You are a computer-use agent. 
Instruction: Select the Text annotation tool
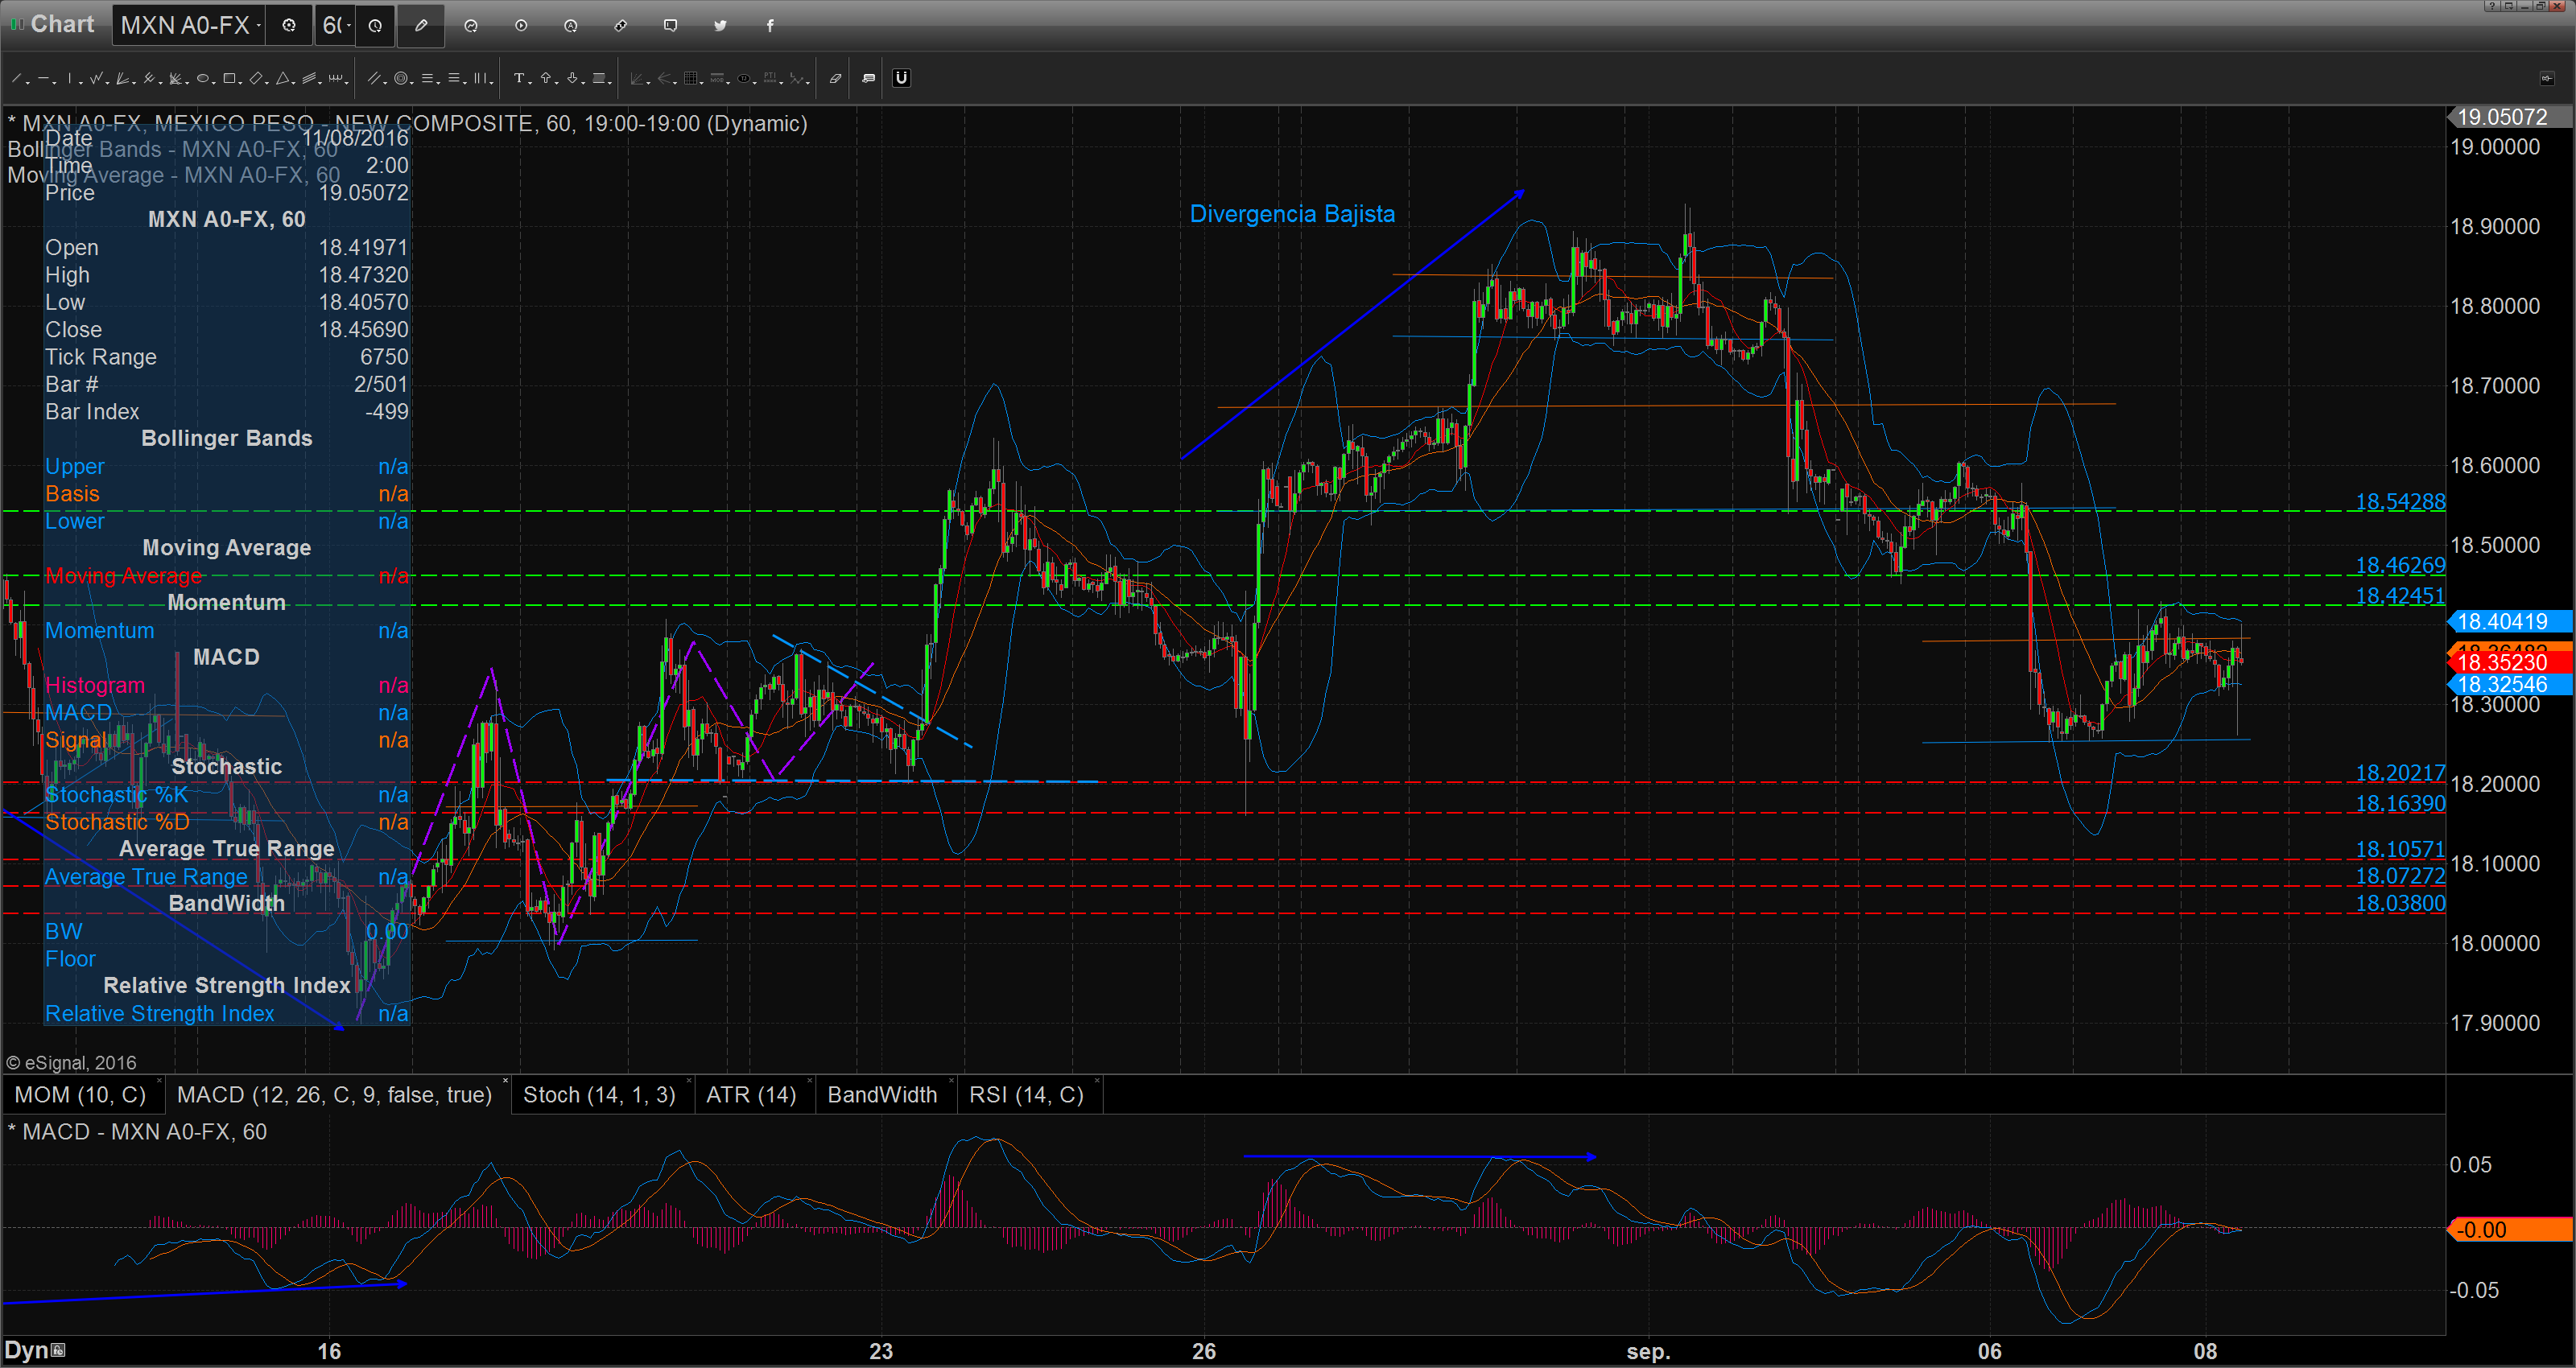(x=519, y=78)
